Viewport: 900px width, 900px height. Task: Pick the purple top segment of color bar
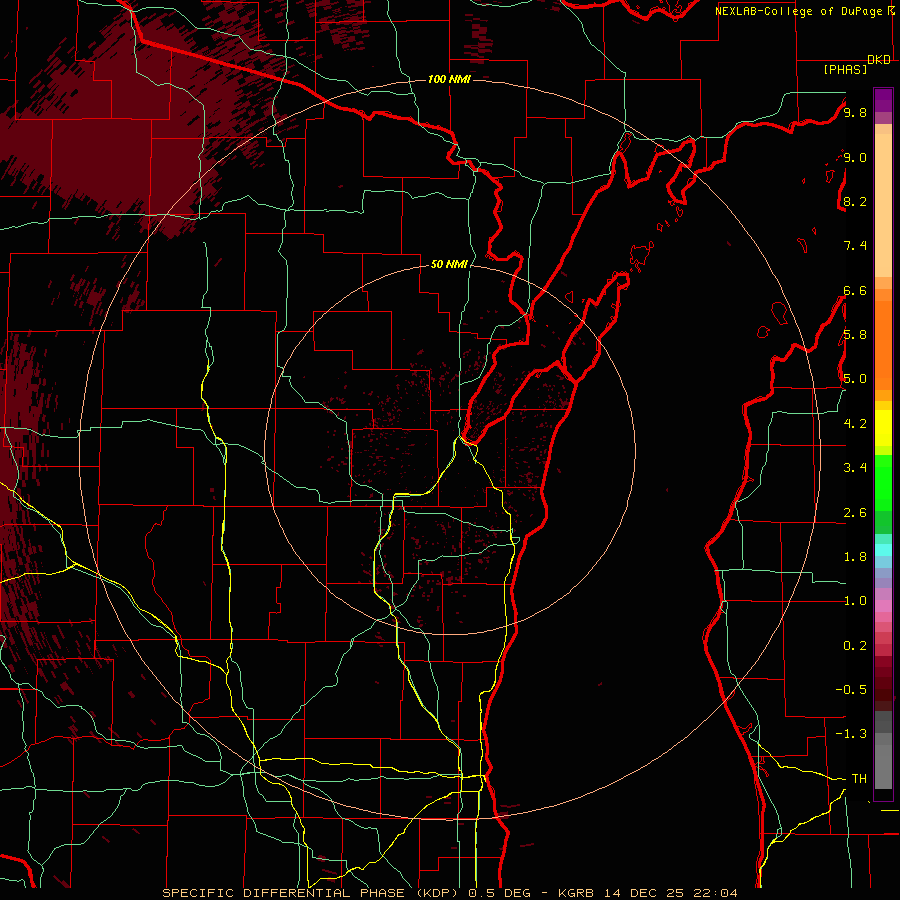pyautogui.click(x=883, y=100)
